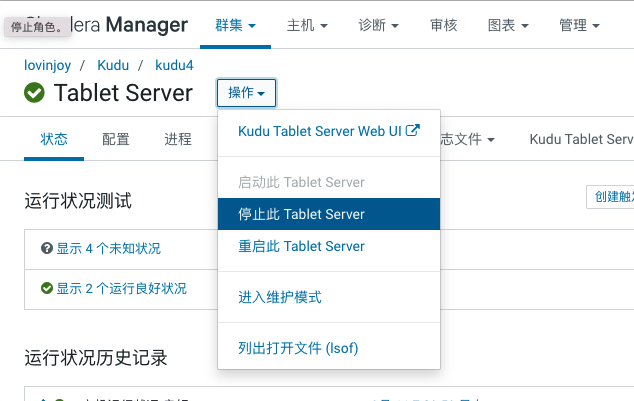The image size is (634, 401).
Task: Open the Kudu breadcrumb link
Action: coord(113,65)
